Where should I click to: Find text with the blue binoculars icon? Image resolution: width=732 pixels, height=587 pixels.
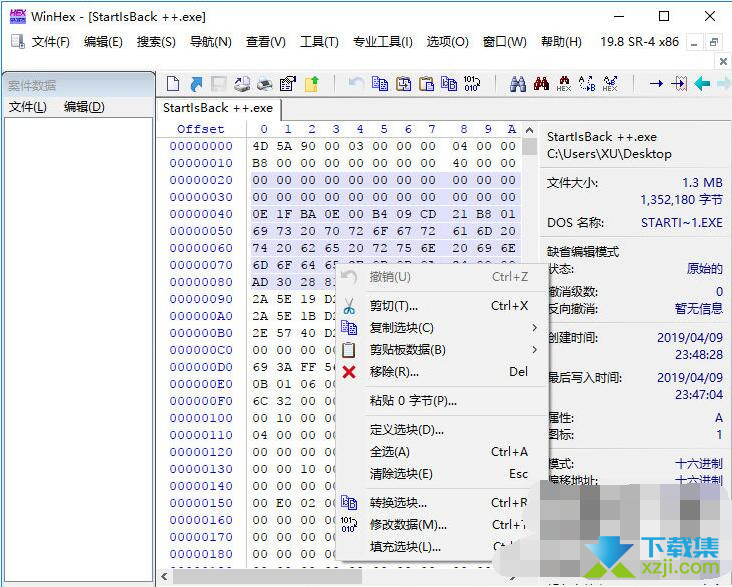point(518,84)
